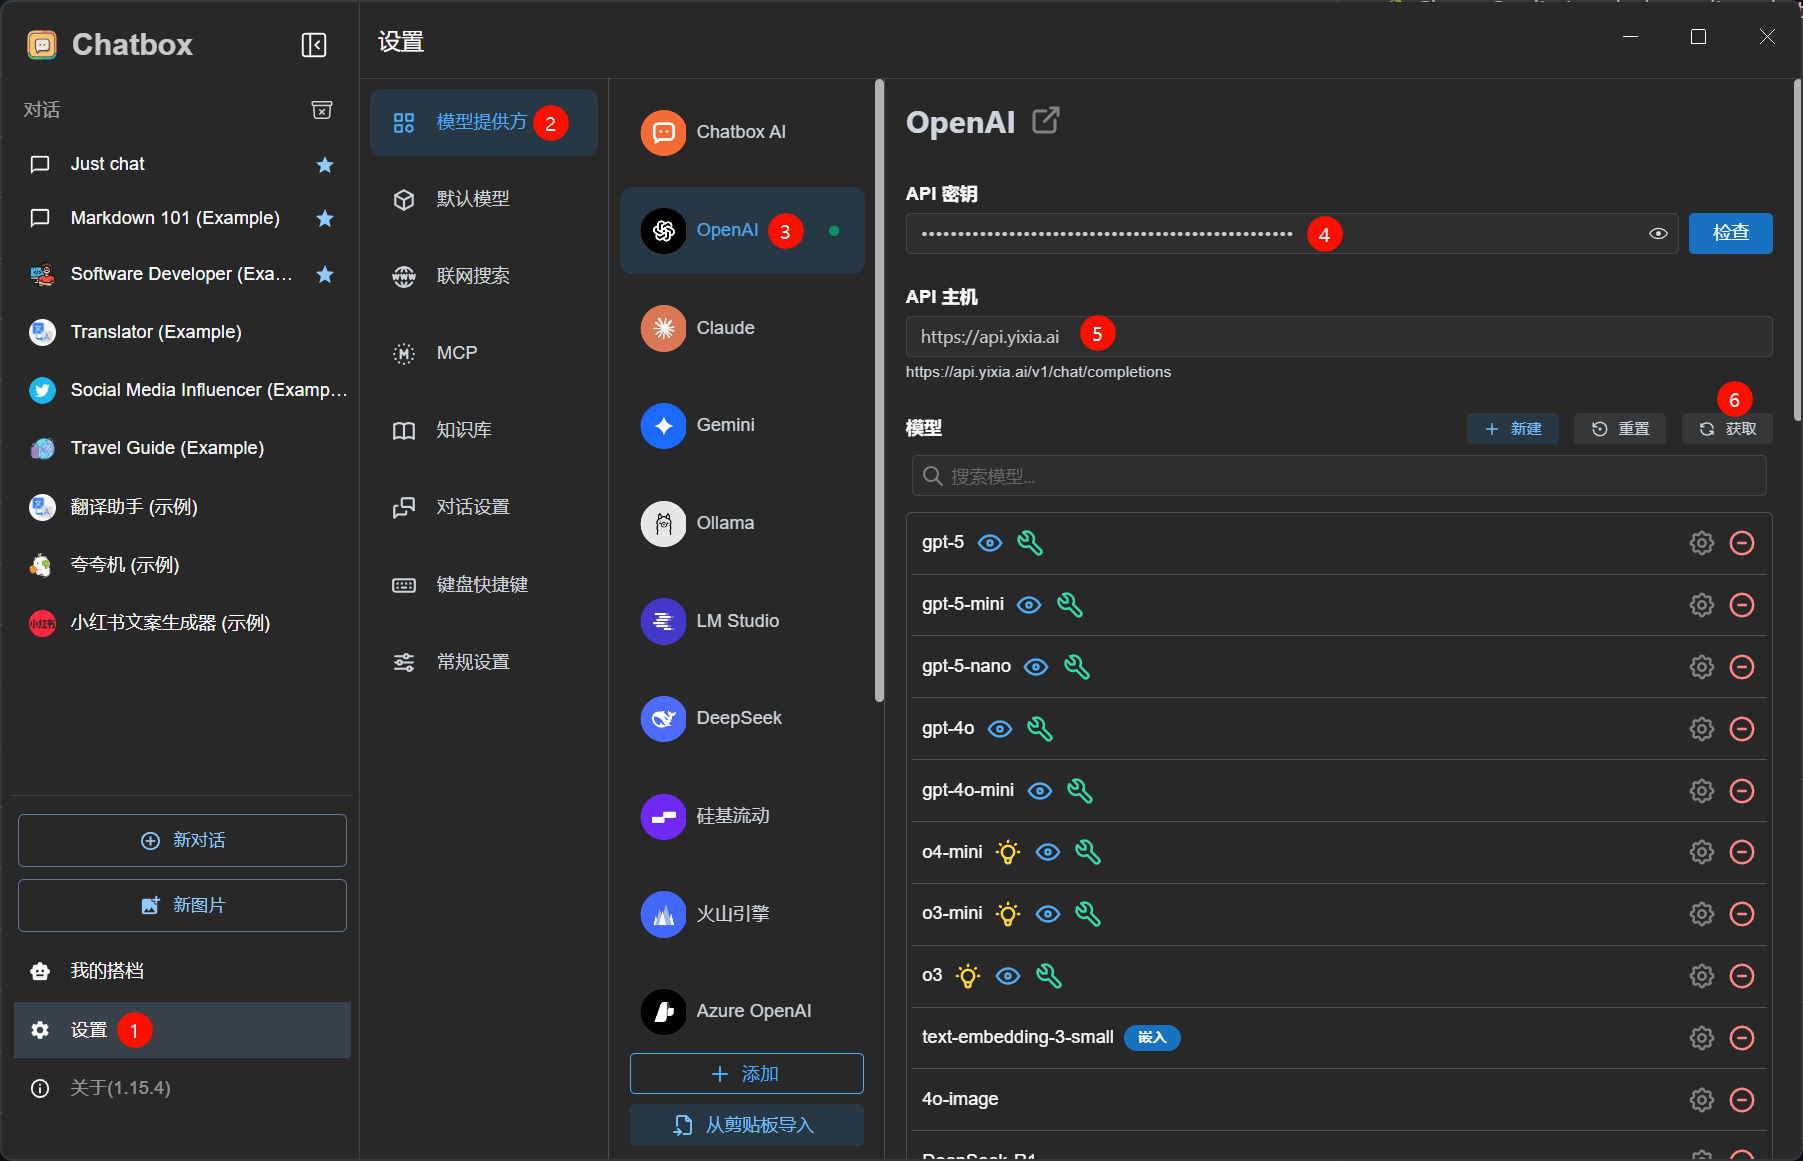
Task: Open settings gear for gpt-4o model
Action: [1702, 729]
